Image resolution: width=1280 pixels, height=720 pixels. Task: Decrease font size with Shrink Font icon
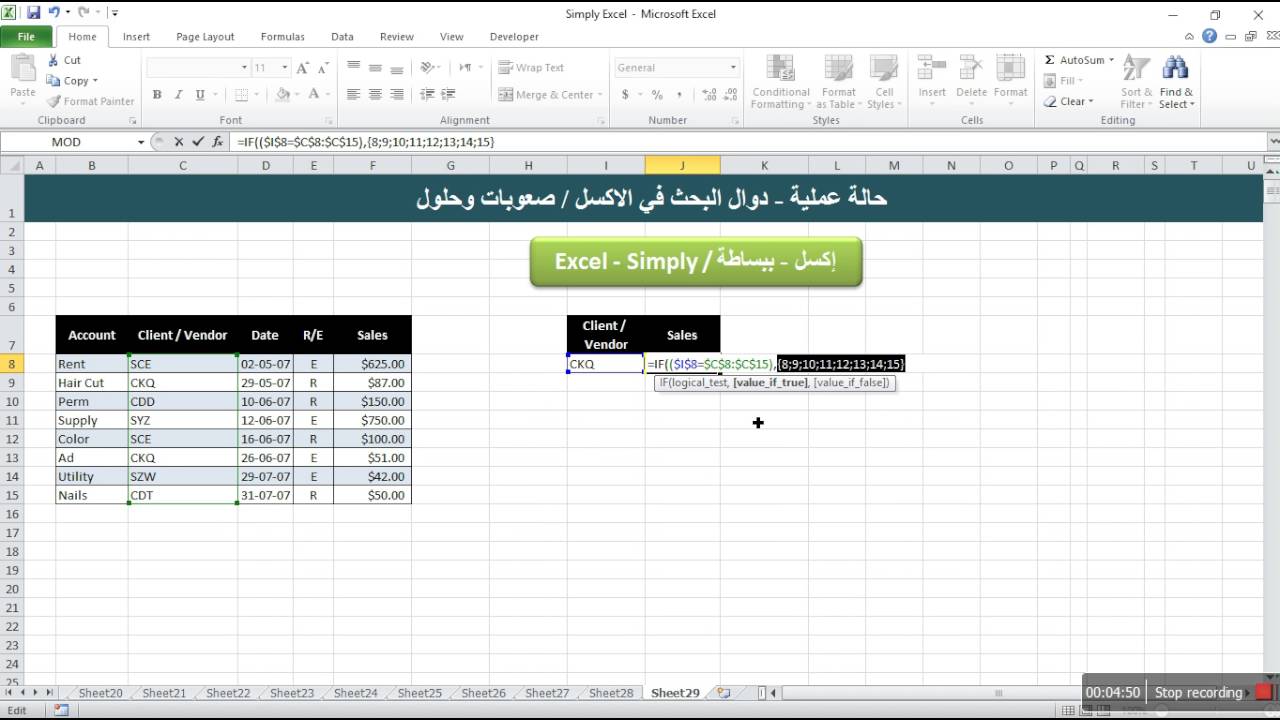(x=321, y=68)
